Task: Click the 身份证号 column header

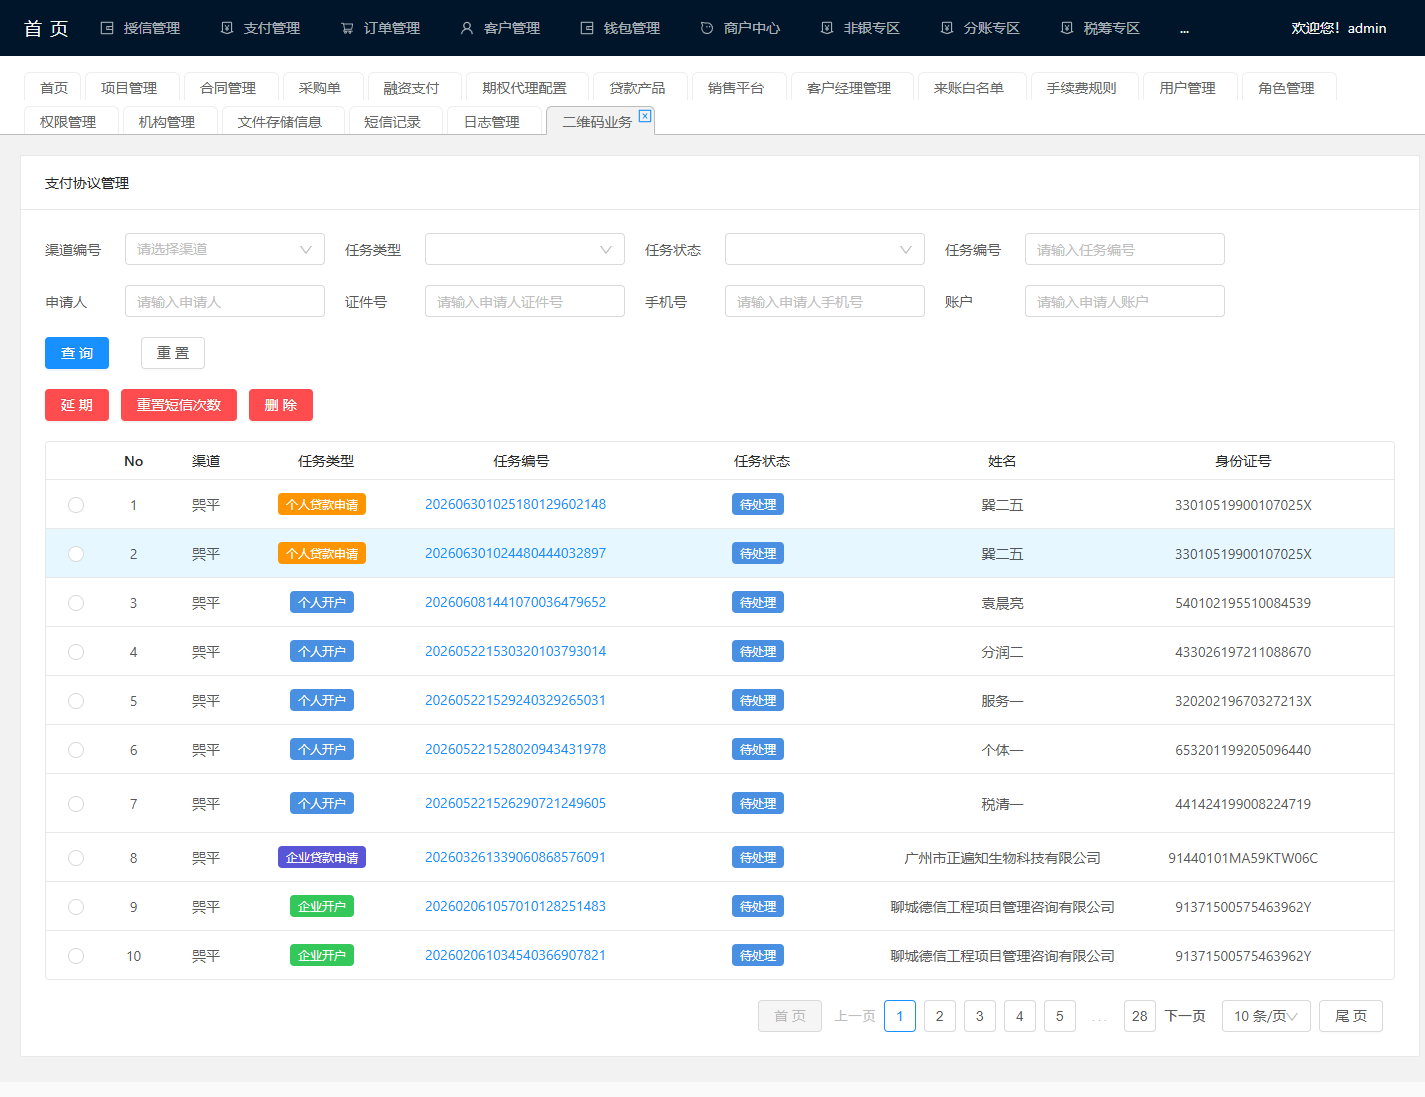Action: pos(1243,461)
